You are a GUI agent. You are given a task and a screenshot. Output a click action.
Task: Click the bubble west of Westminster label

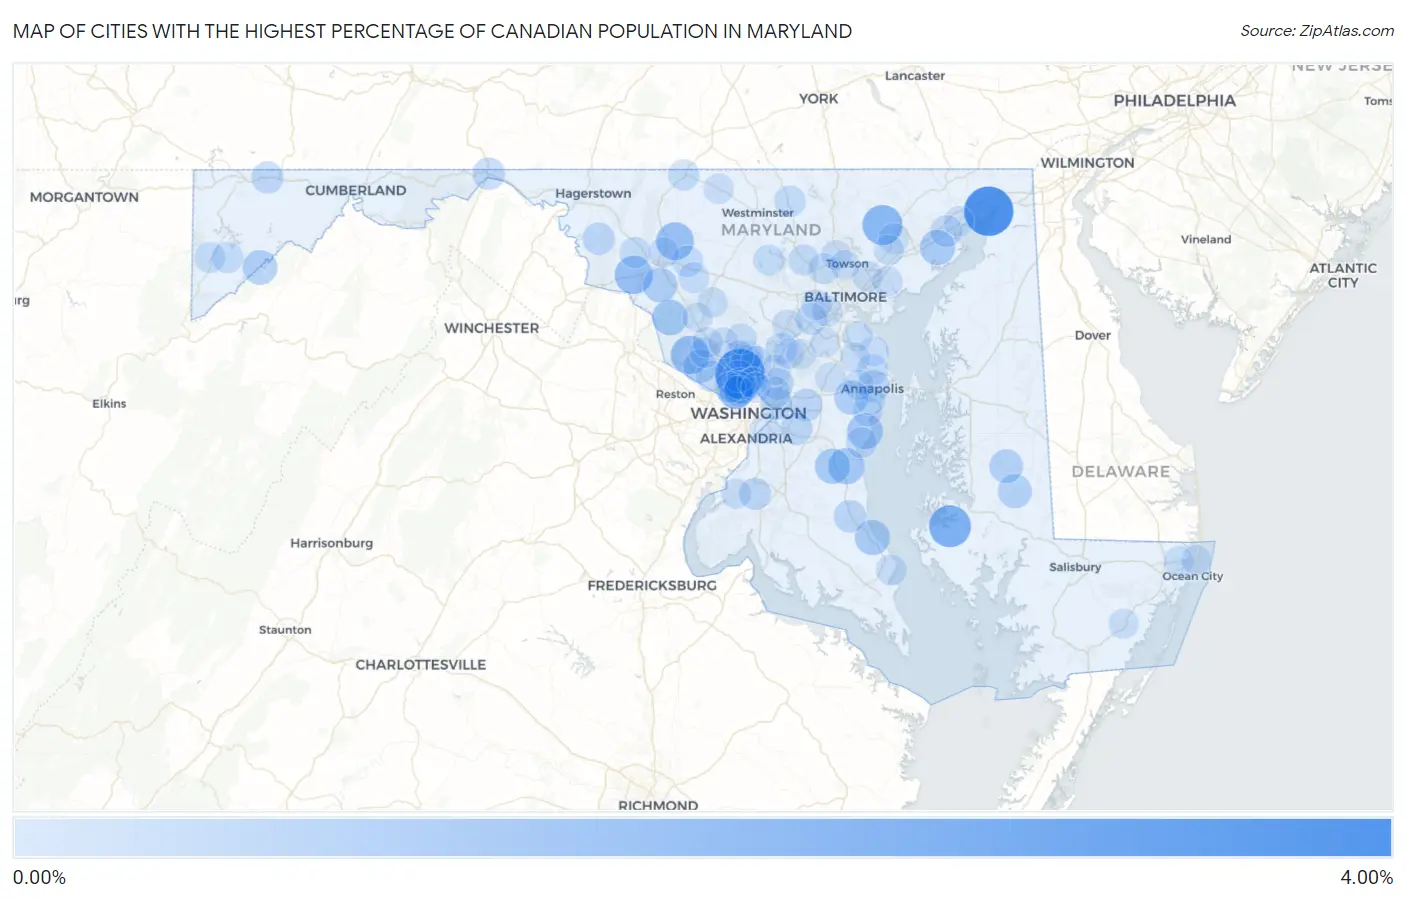675,241
